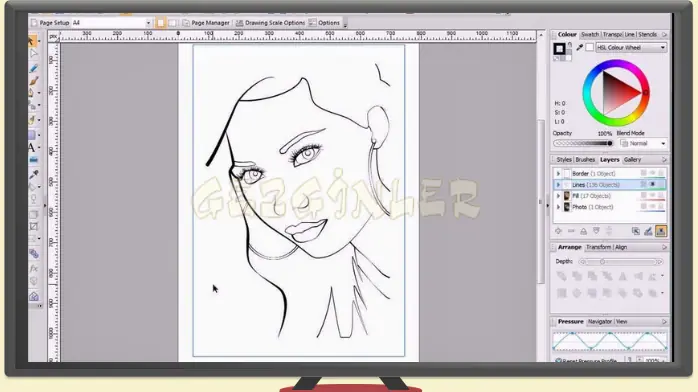Viewport: 698px width, 392px height.
Task: Select the Paintbrush tool
Action: [x=34, y=81]
